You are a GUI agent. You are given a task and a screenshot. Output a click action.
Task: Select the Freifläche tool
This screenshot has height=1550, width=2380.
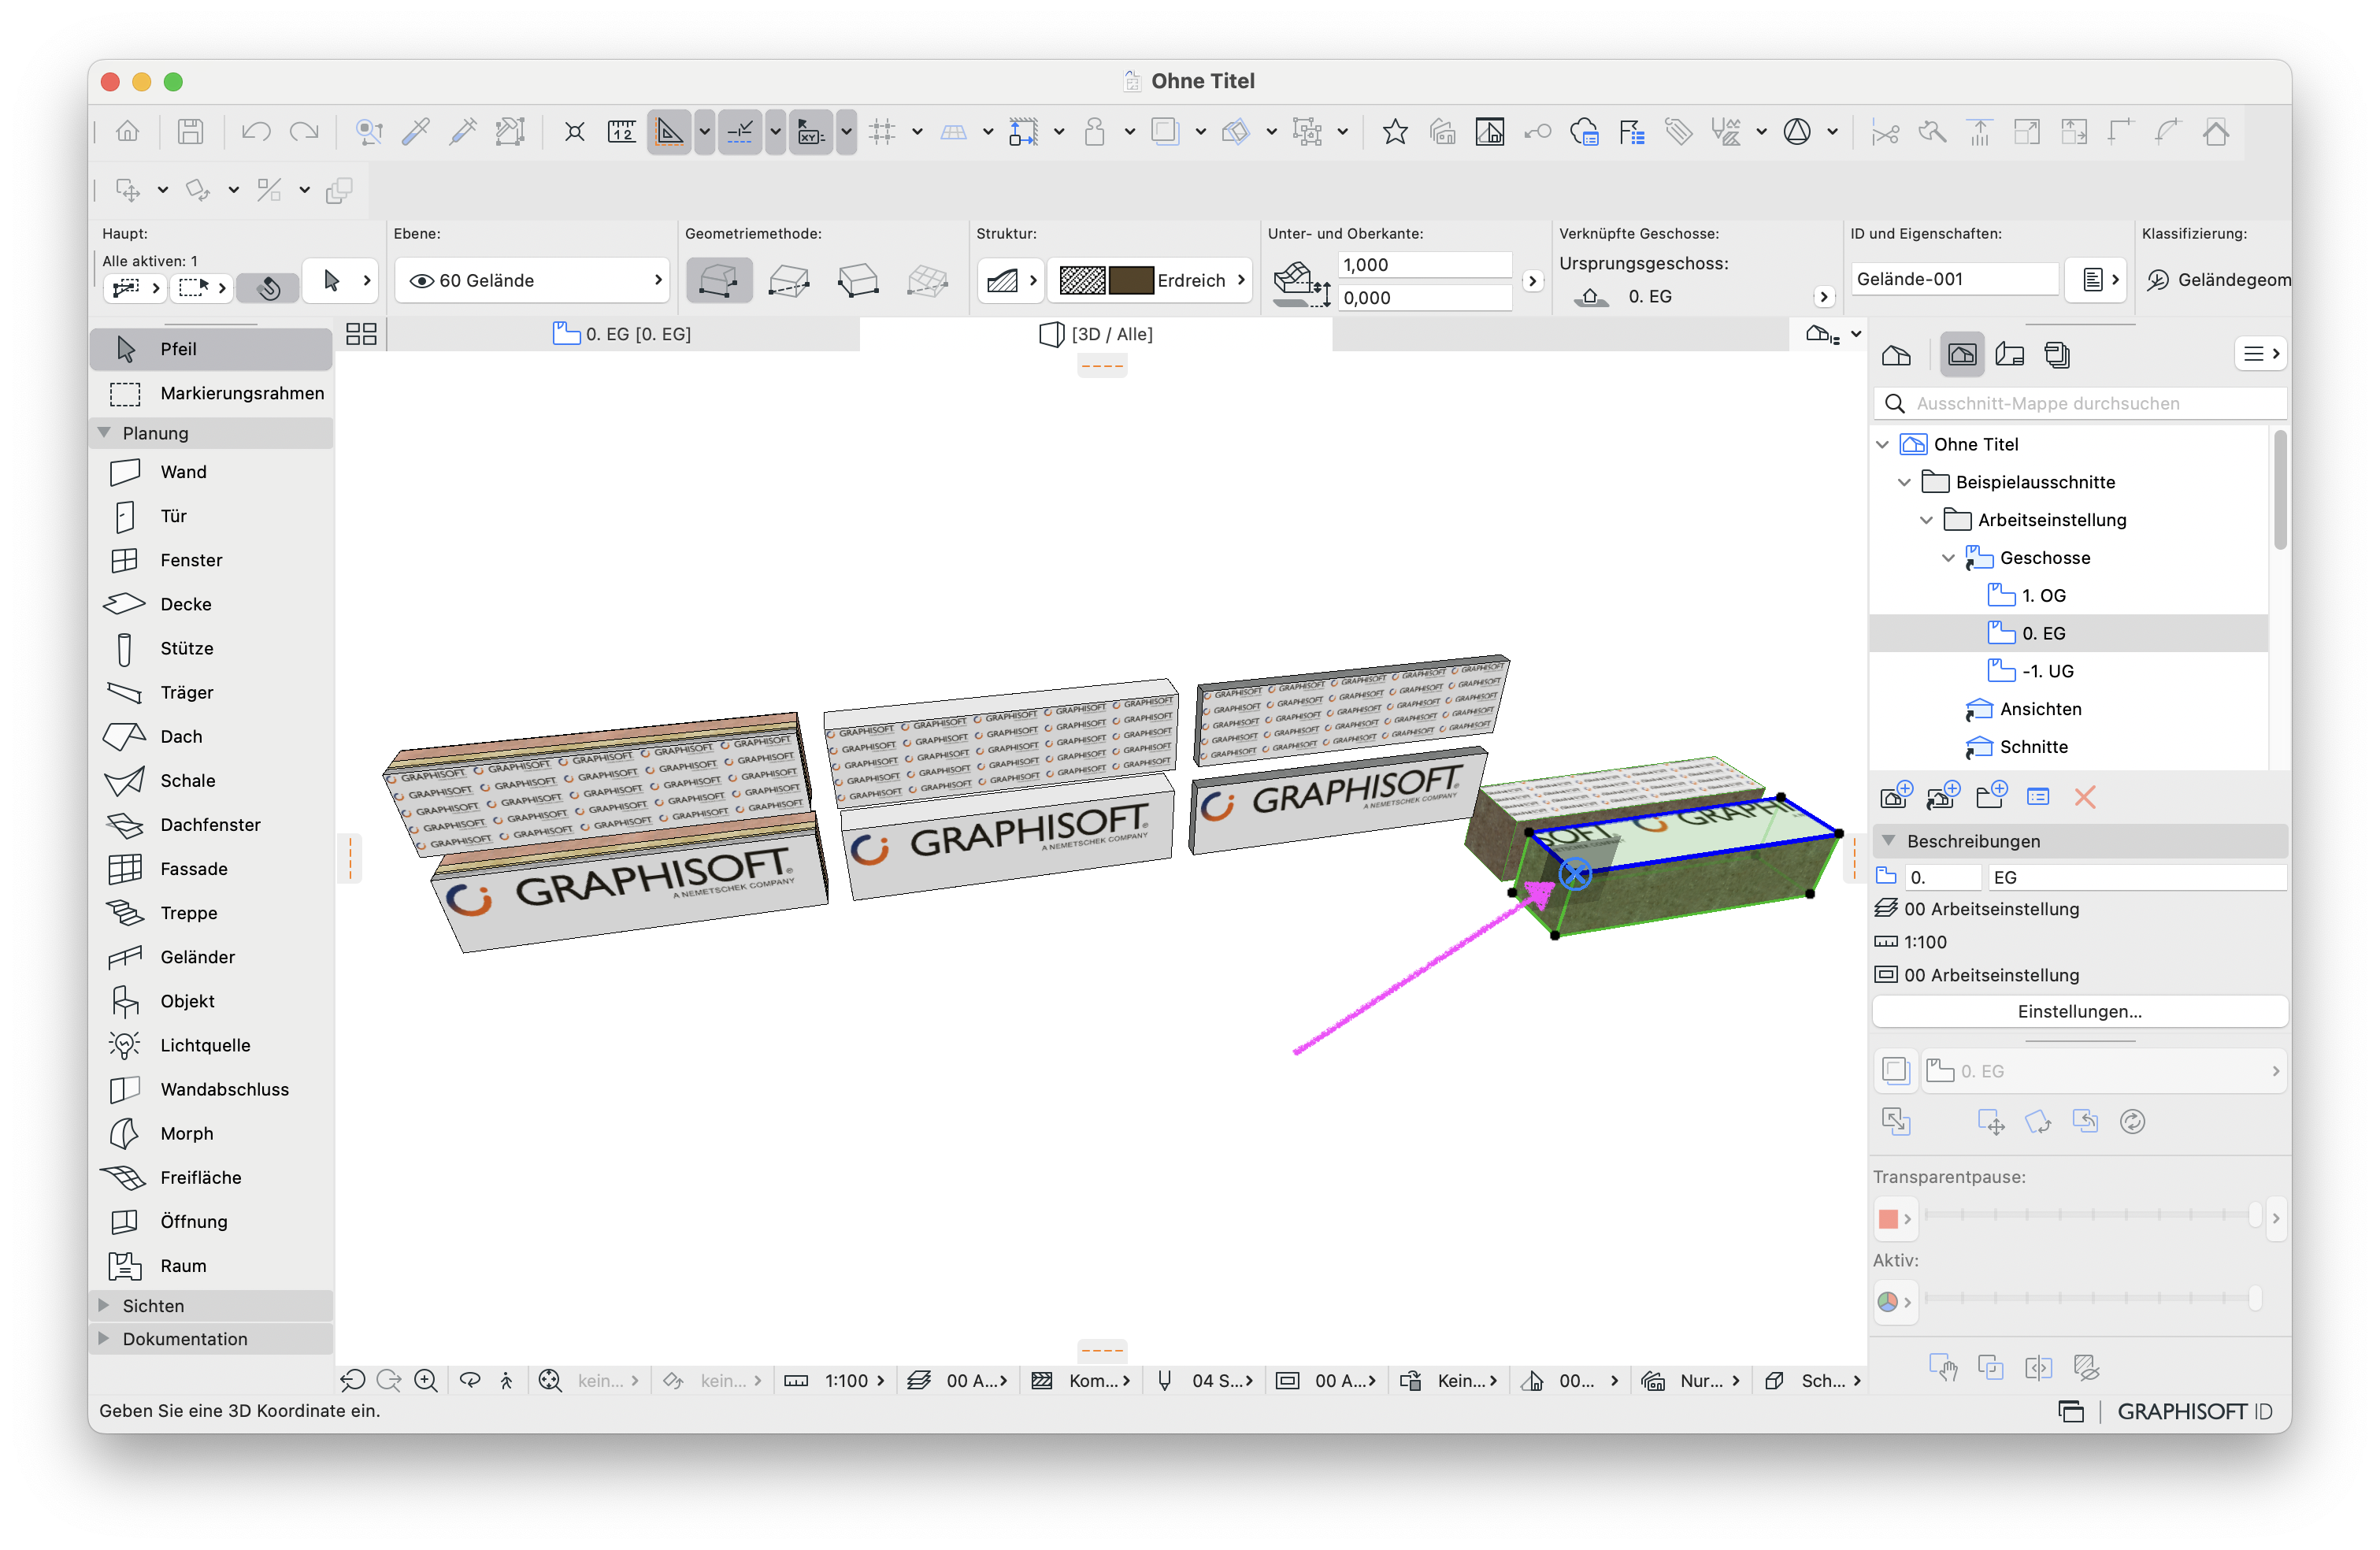[210, 1177]
